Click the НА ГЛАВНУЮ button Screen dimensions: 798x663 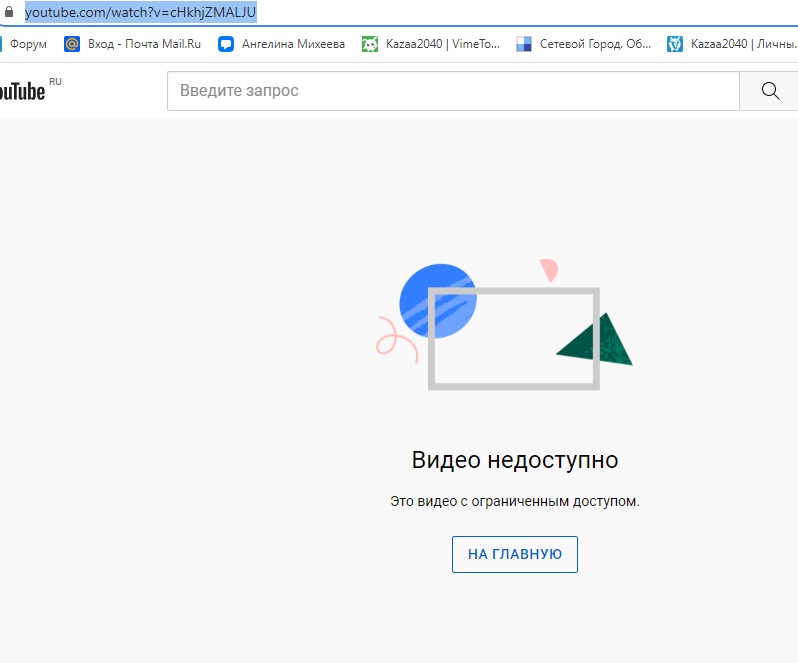click(x=514, y=554)
